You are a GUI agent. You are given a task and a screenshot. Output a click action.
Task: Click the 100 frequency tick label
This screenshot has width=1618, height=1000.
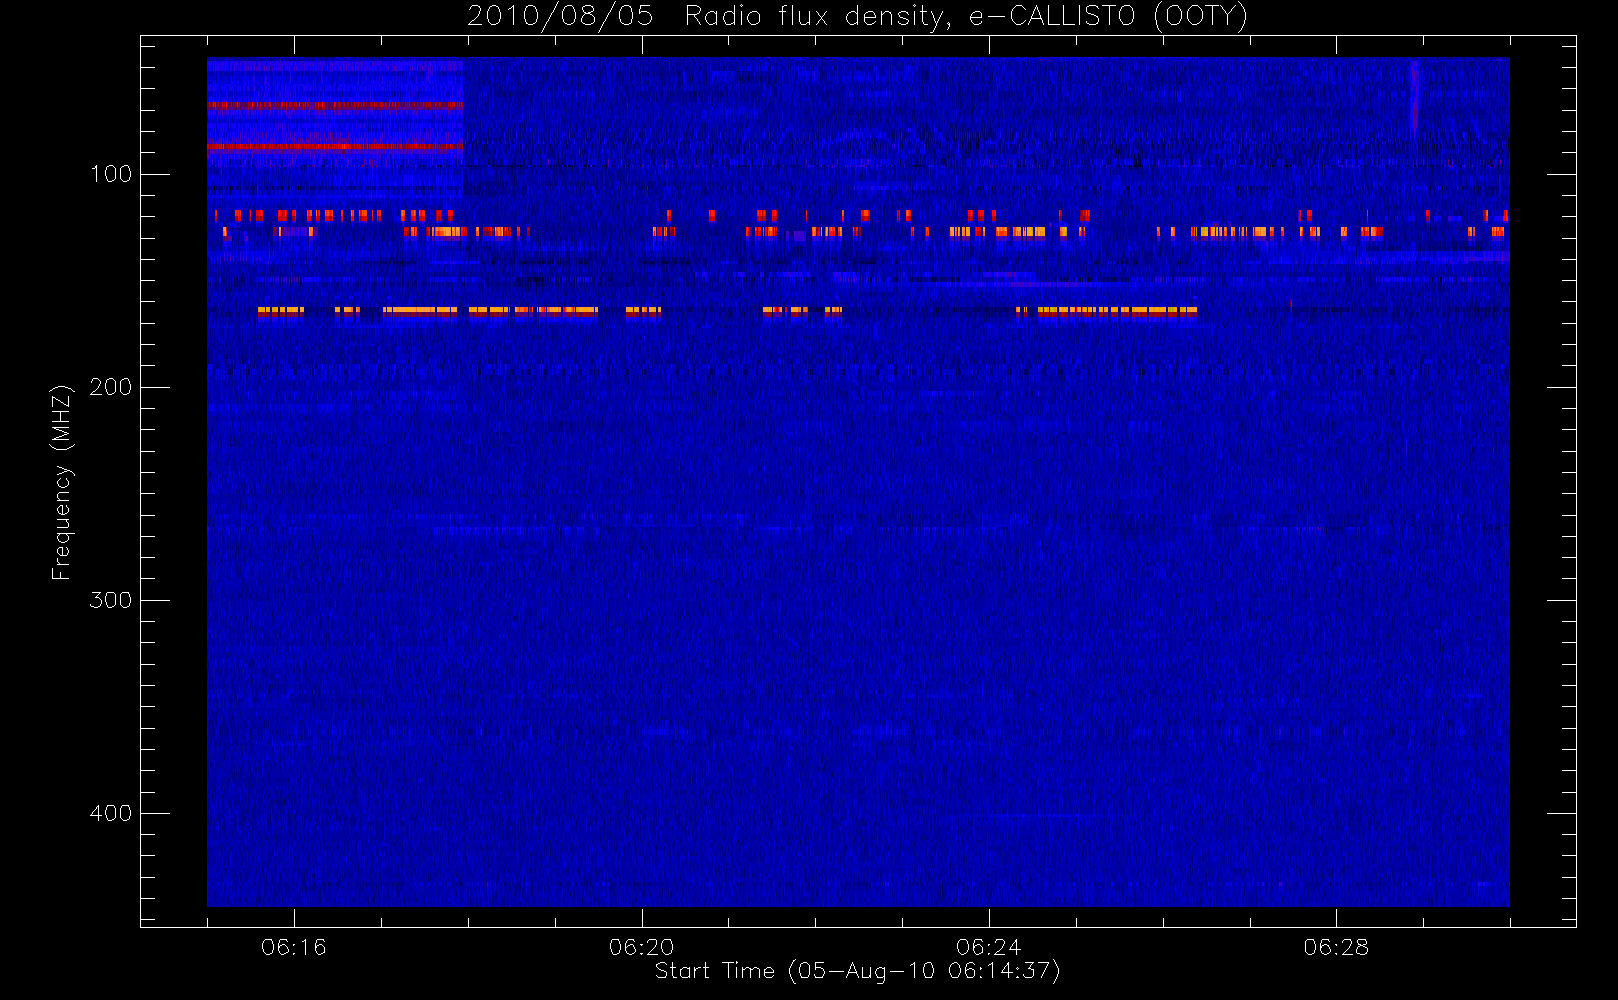click(111, 174)
